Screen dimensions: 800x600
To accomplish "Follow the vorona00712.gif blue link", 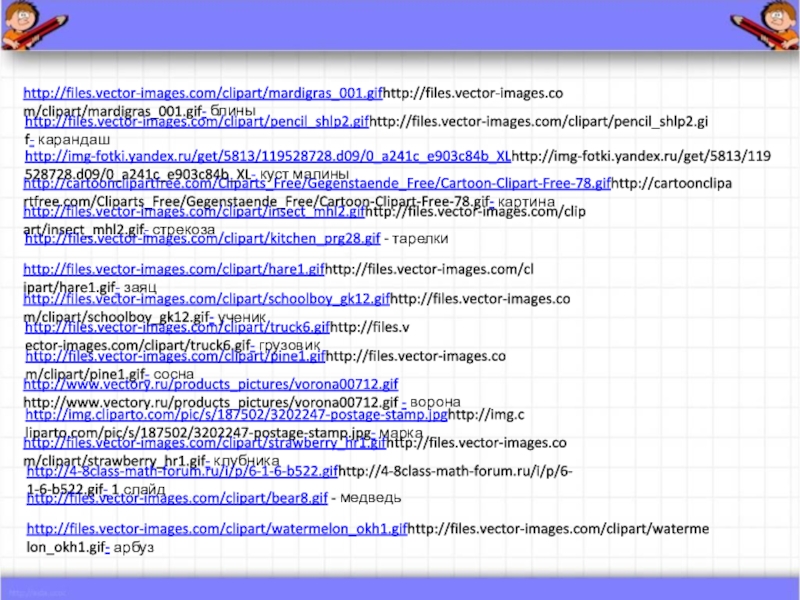I will pyautogui.click(x=211, y=384).
